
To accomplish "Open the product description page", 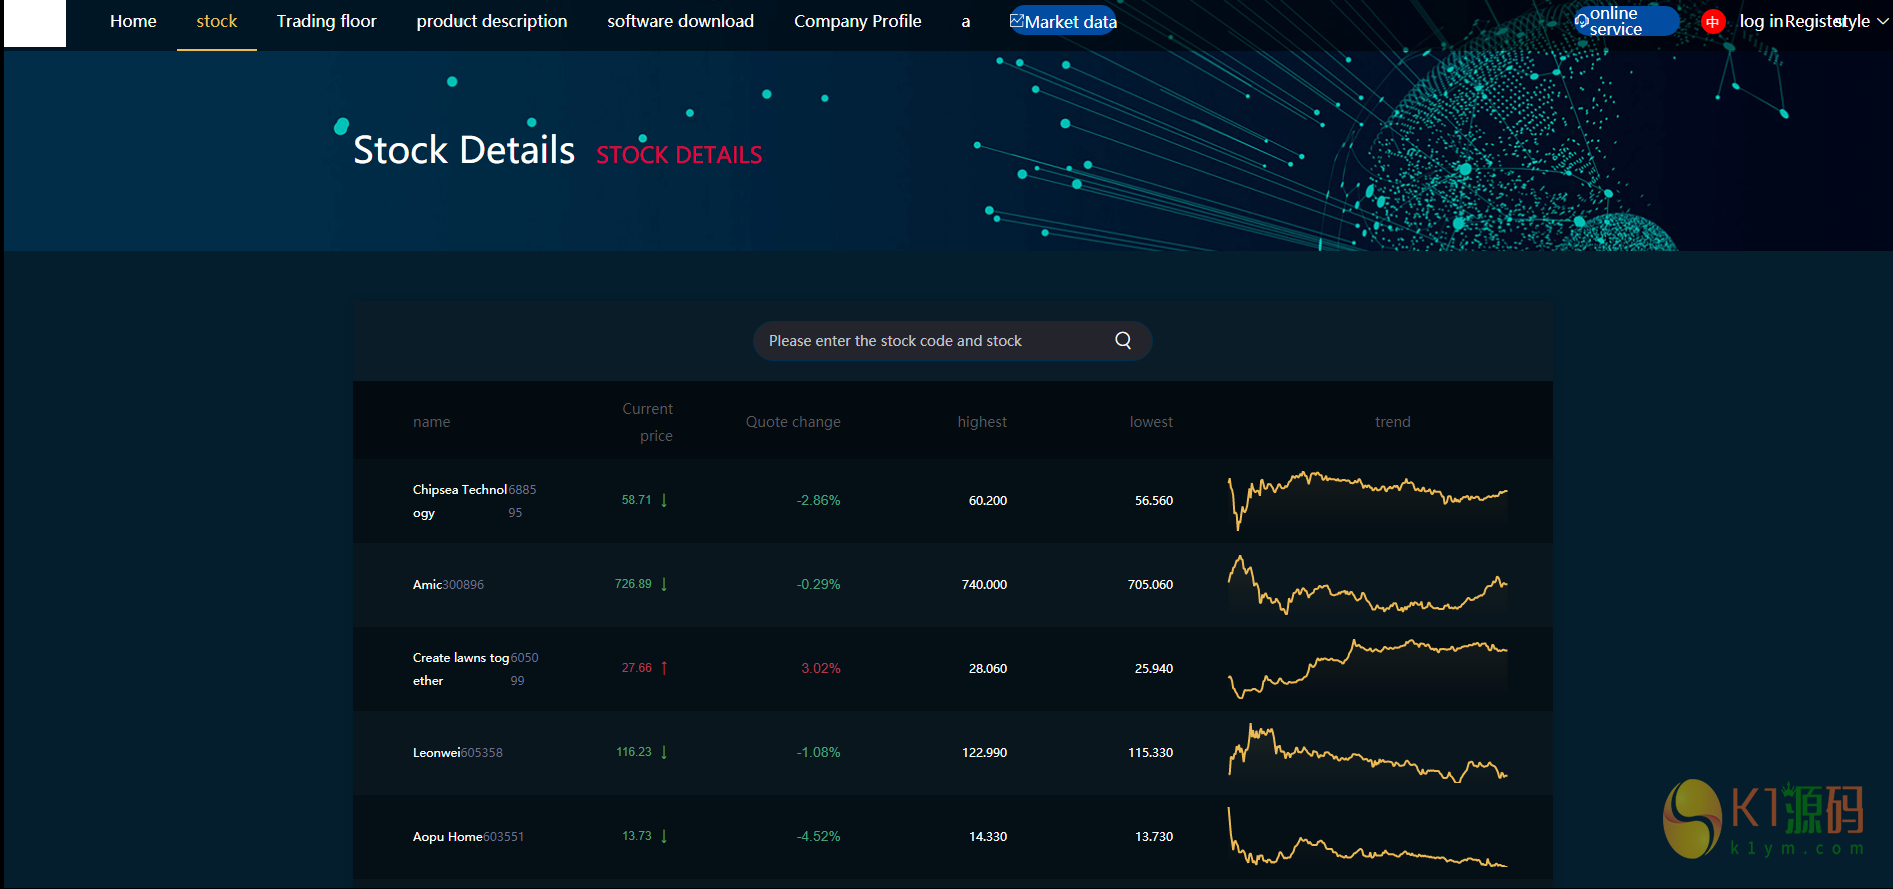I will (492, 21).
